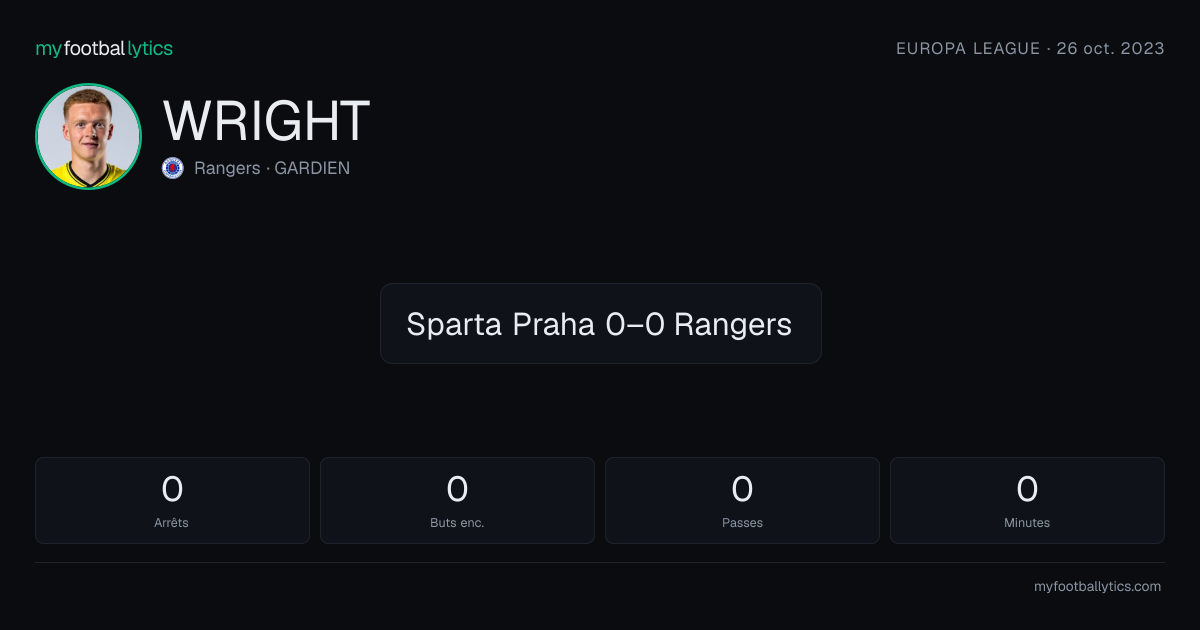
Task: Click the Europa League date label
Action: (x=1030, y=48)
